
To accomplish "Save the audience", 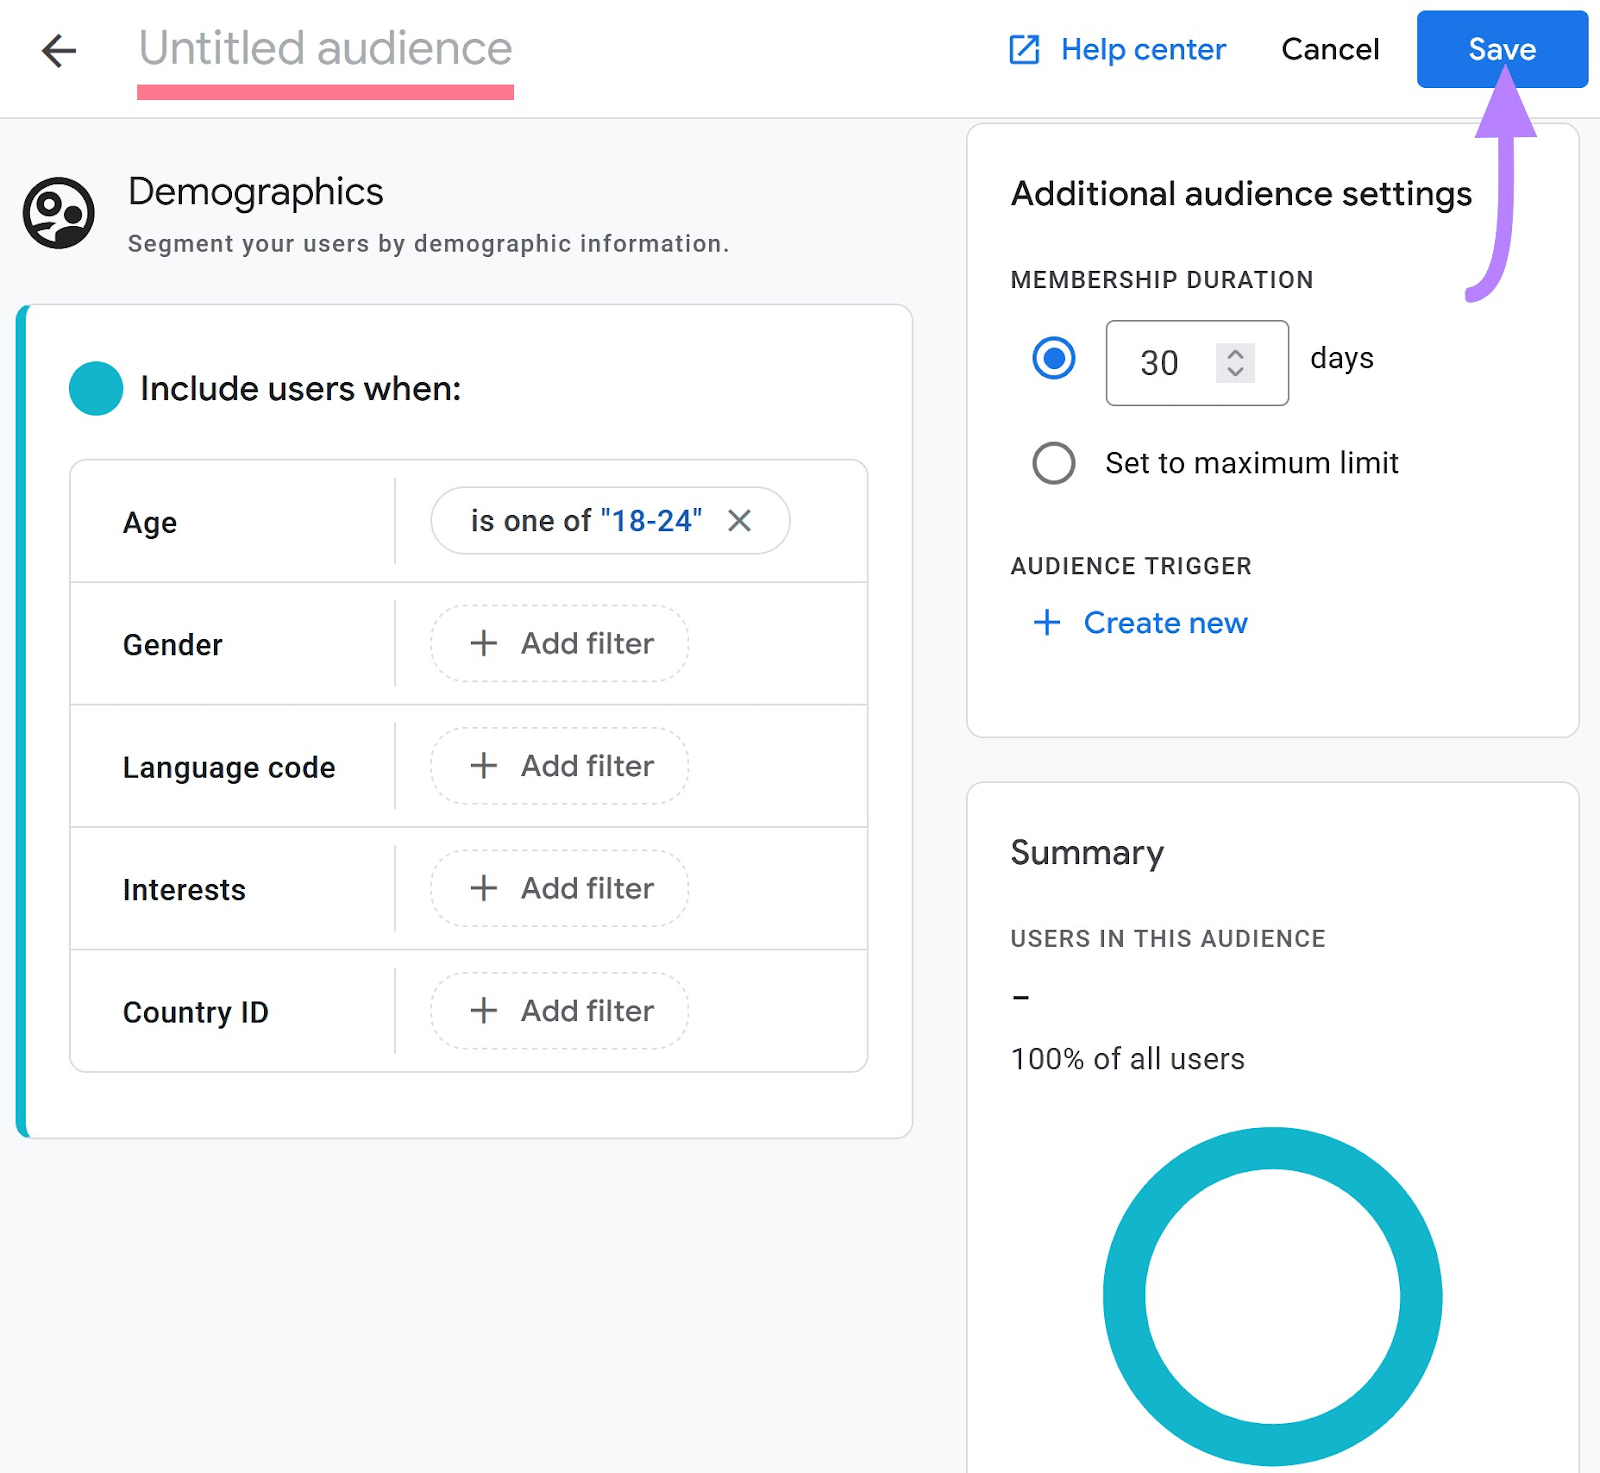I will point(1501,49).
